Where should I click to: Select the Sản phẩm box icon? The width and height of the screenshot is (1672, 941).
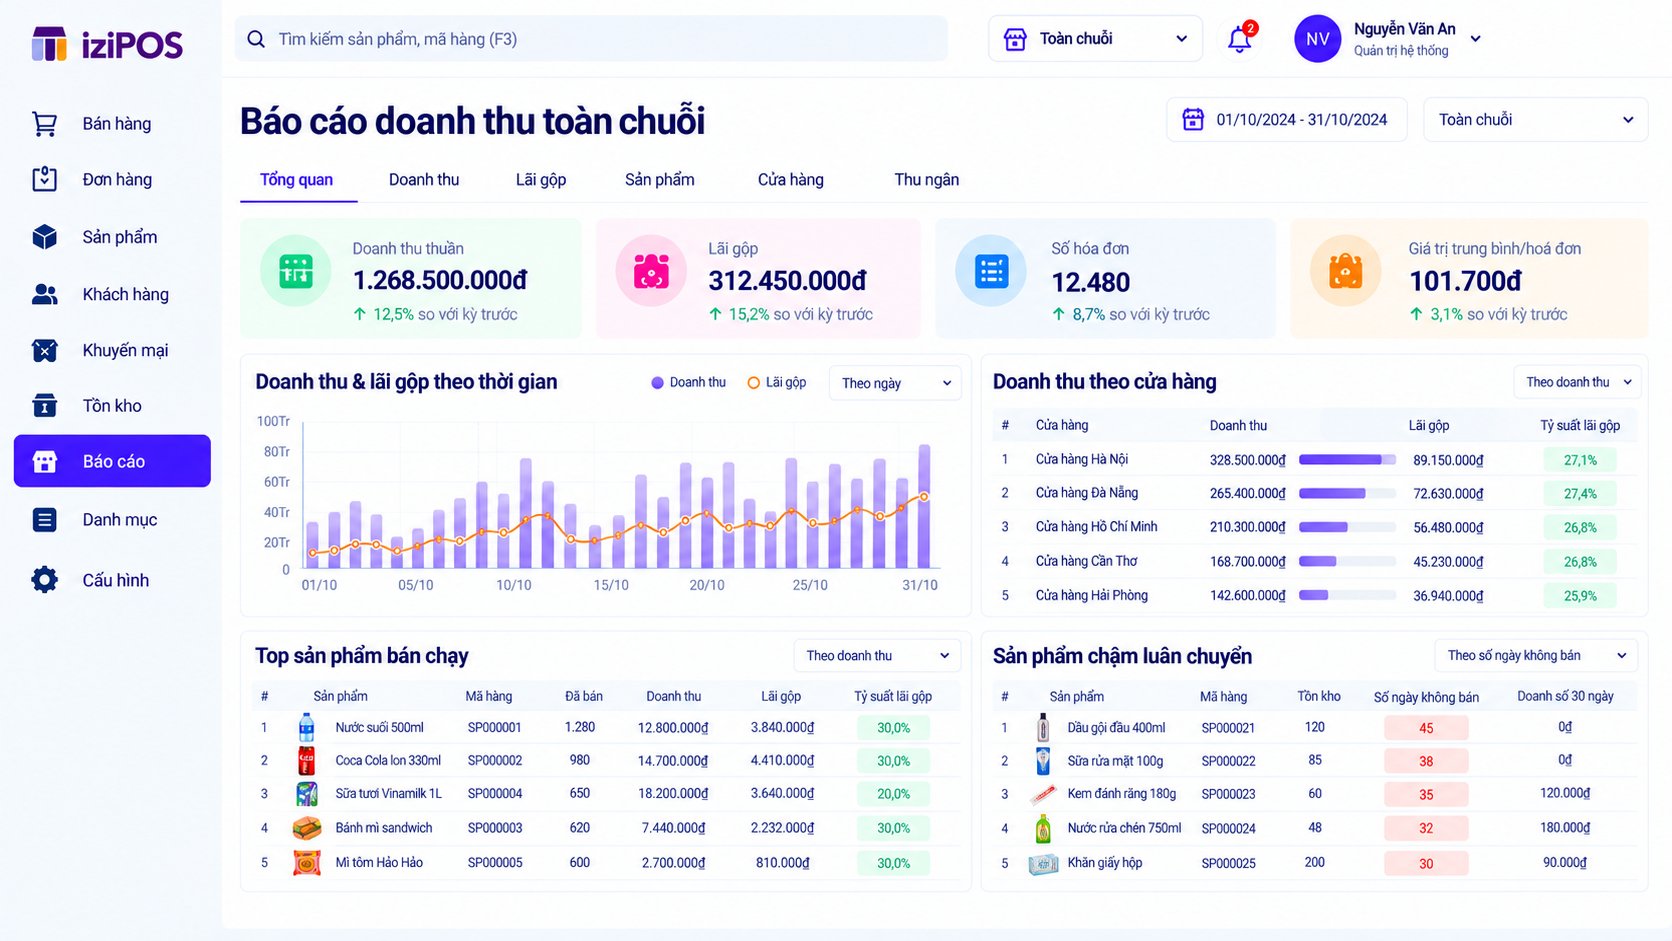click(44, 237)
